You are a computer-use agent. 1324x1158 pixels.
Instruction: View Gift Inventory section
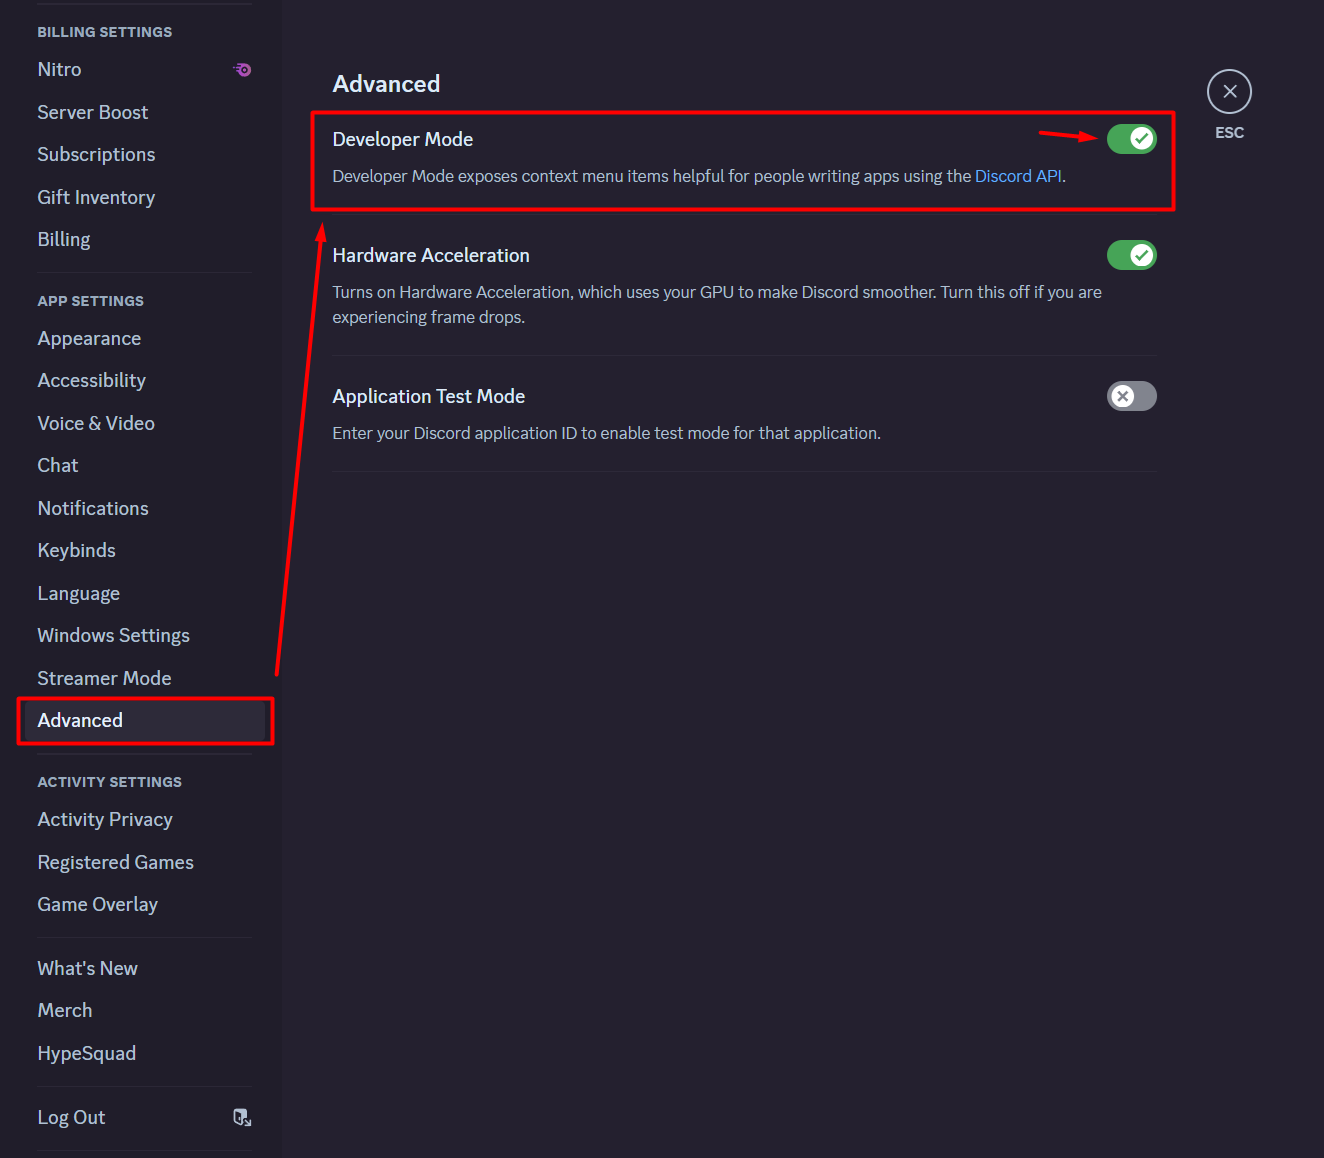pyautogui.click(x=96, y=197)
